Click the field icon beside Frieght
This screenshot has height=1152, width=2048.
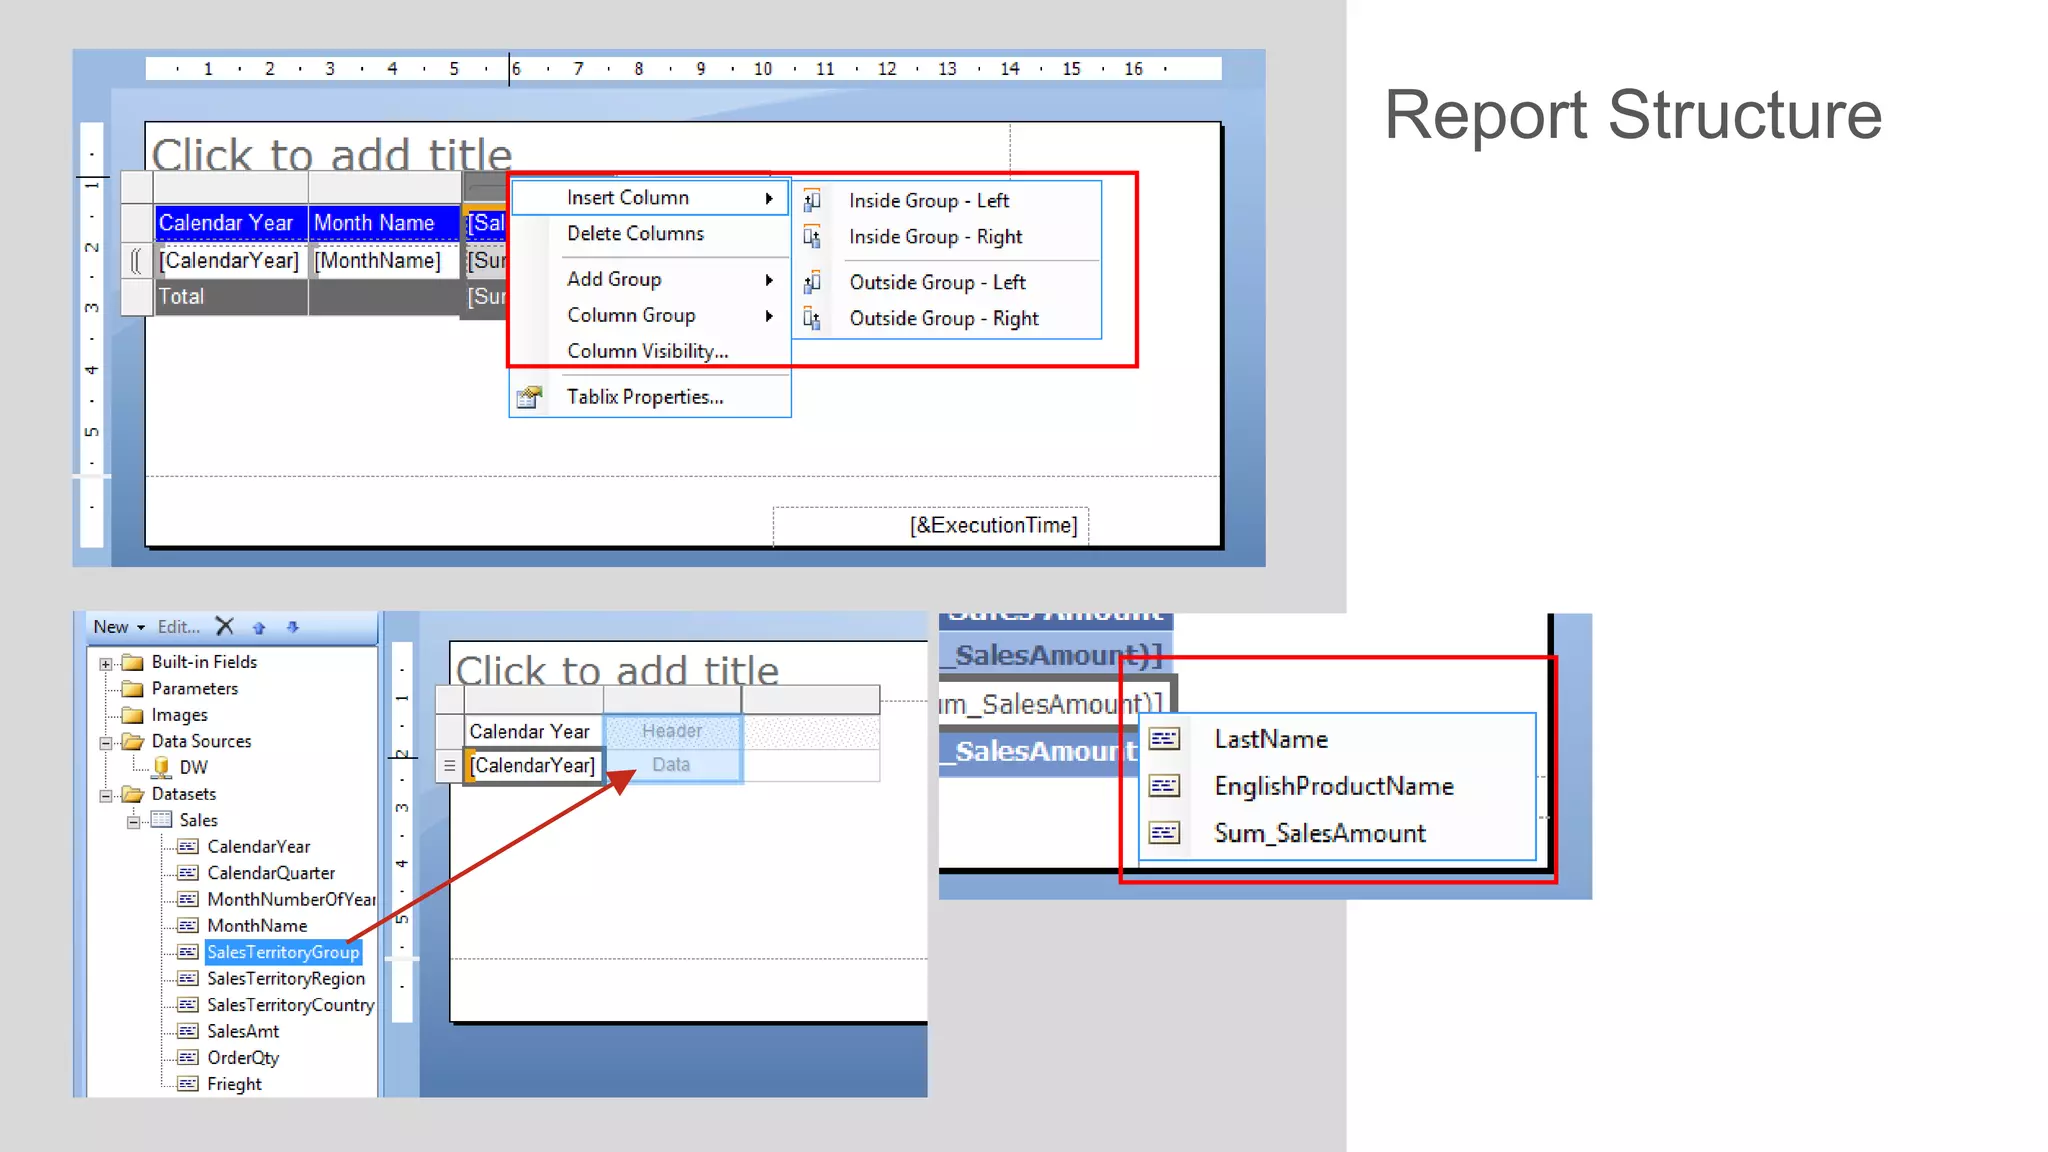pos(188,1084)
